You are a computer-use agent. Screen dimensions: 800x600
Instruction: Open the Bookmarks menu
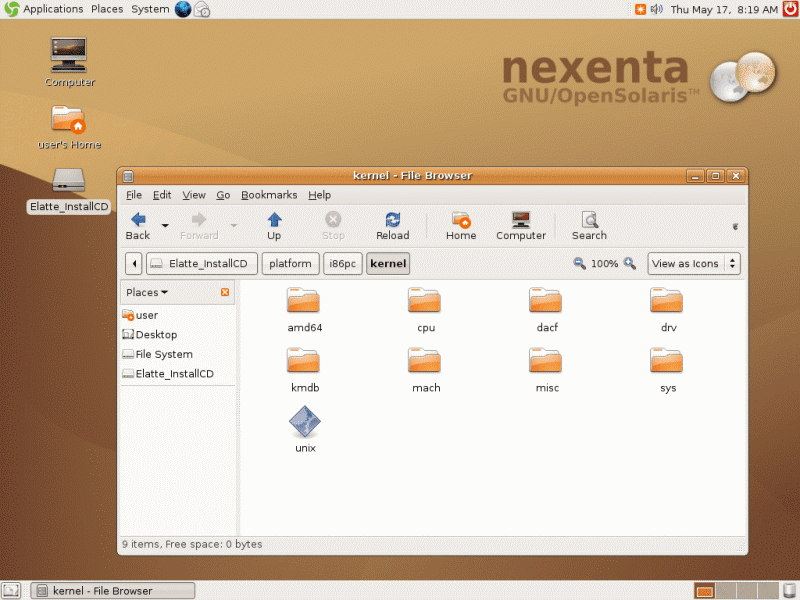coord(269,195)
